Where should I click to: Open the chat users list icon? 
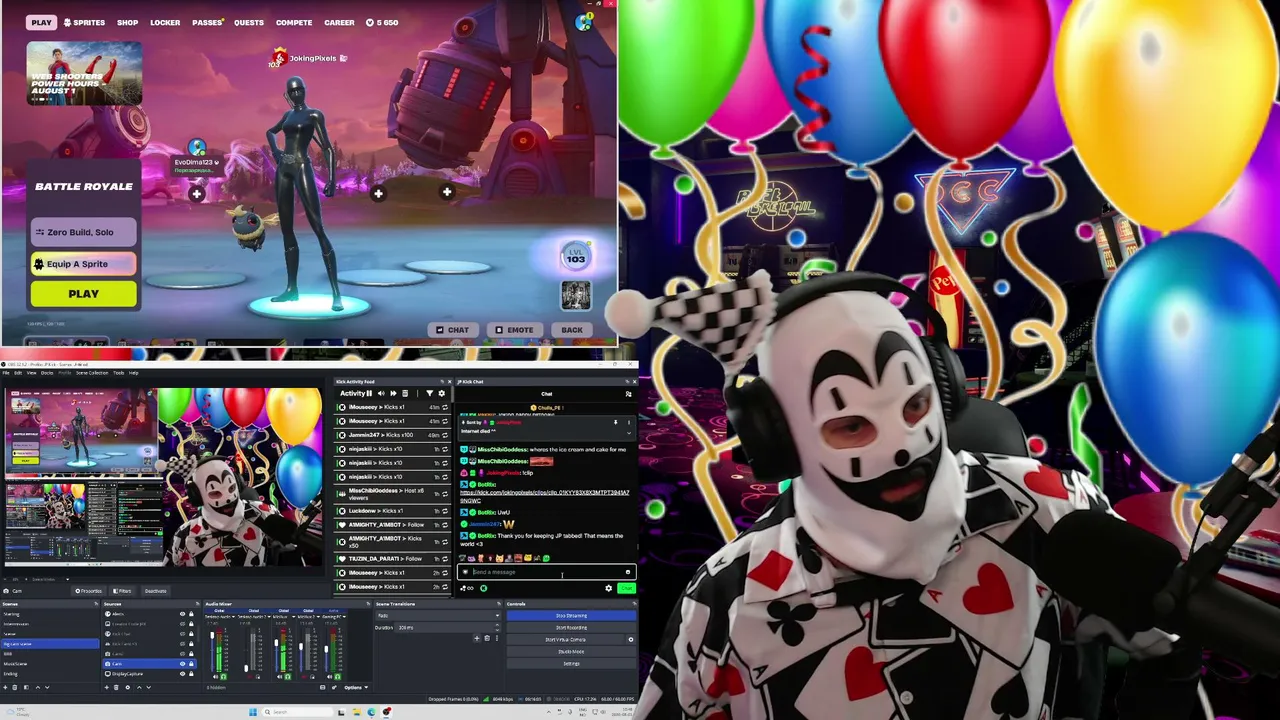628,394
